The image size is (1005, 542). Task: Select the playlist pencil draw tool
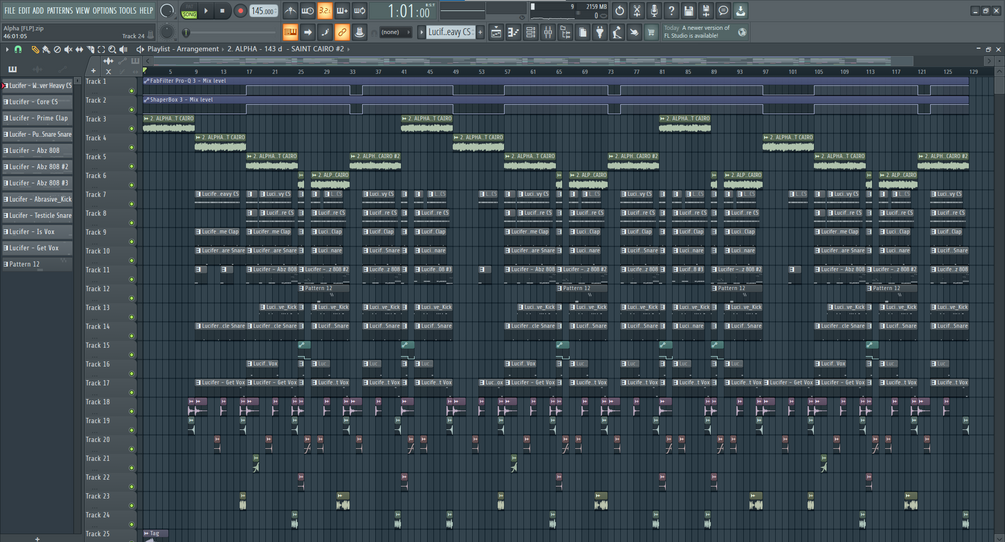[x=35, y=49]
